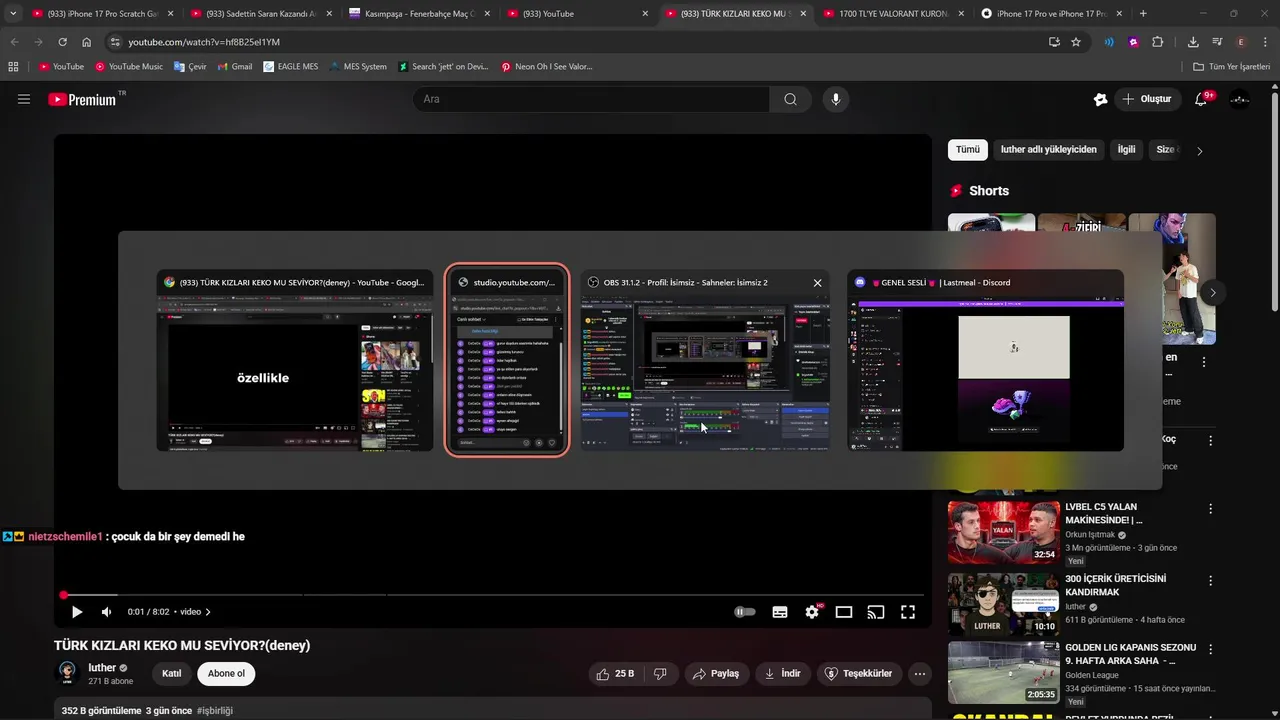1280x720 pixels.
Task: Open Tüm Yer İşaretleri folder
Action: pos(1232,67)
